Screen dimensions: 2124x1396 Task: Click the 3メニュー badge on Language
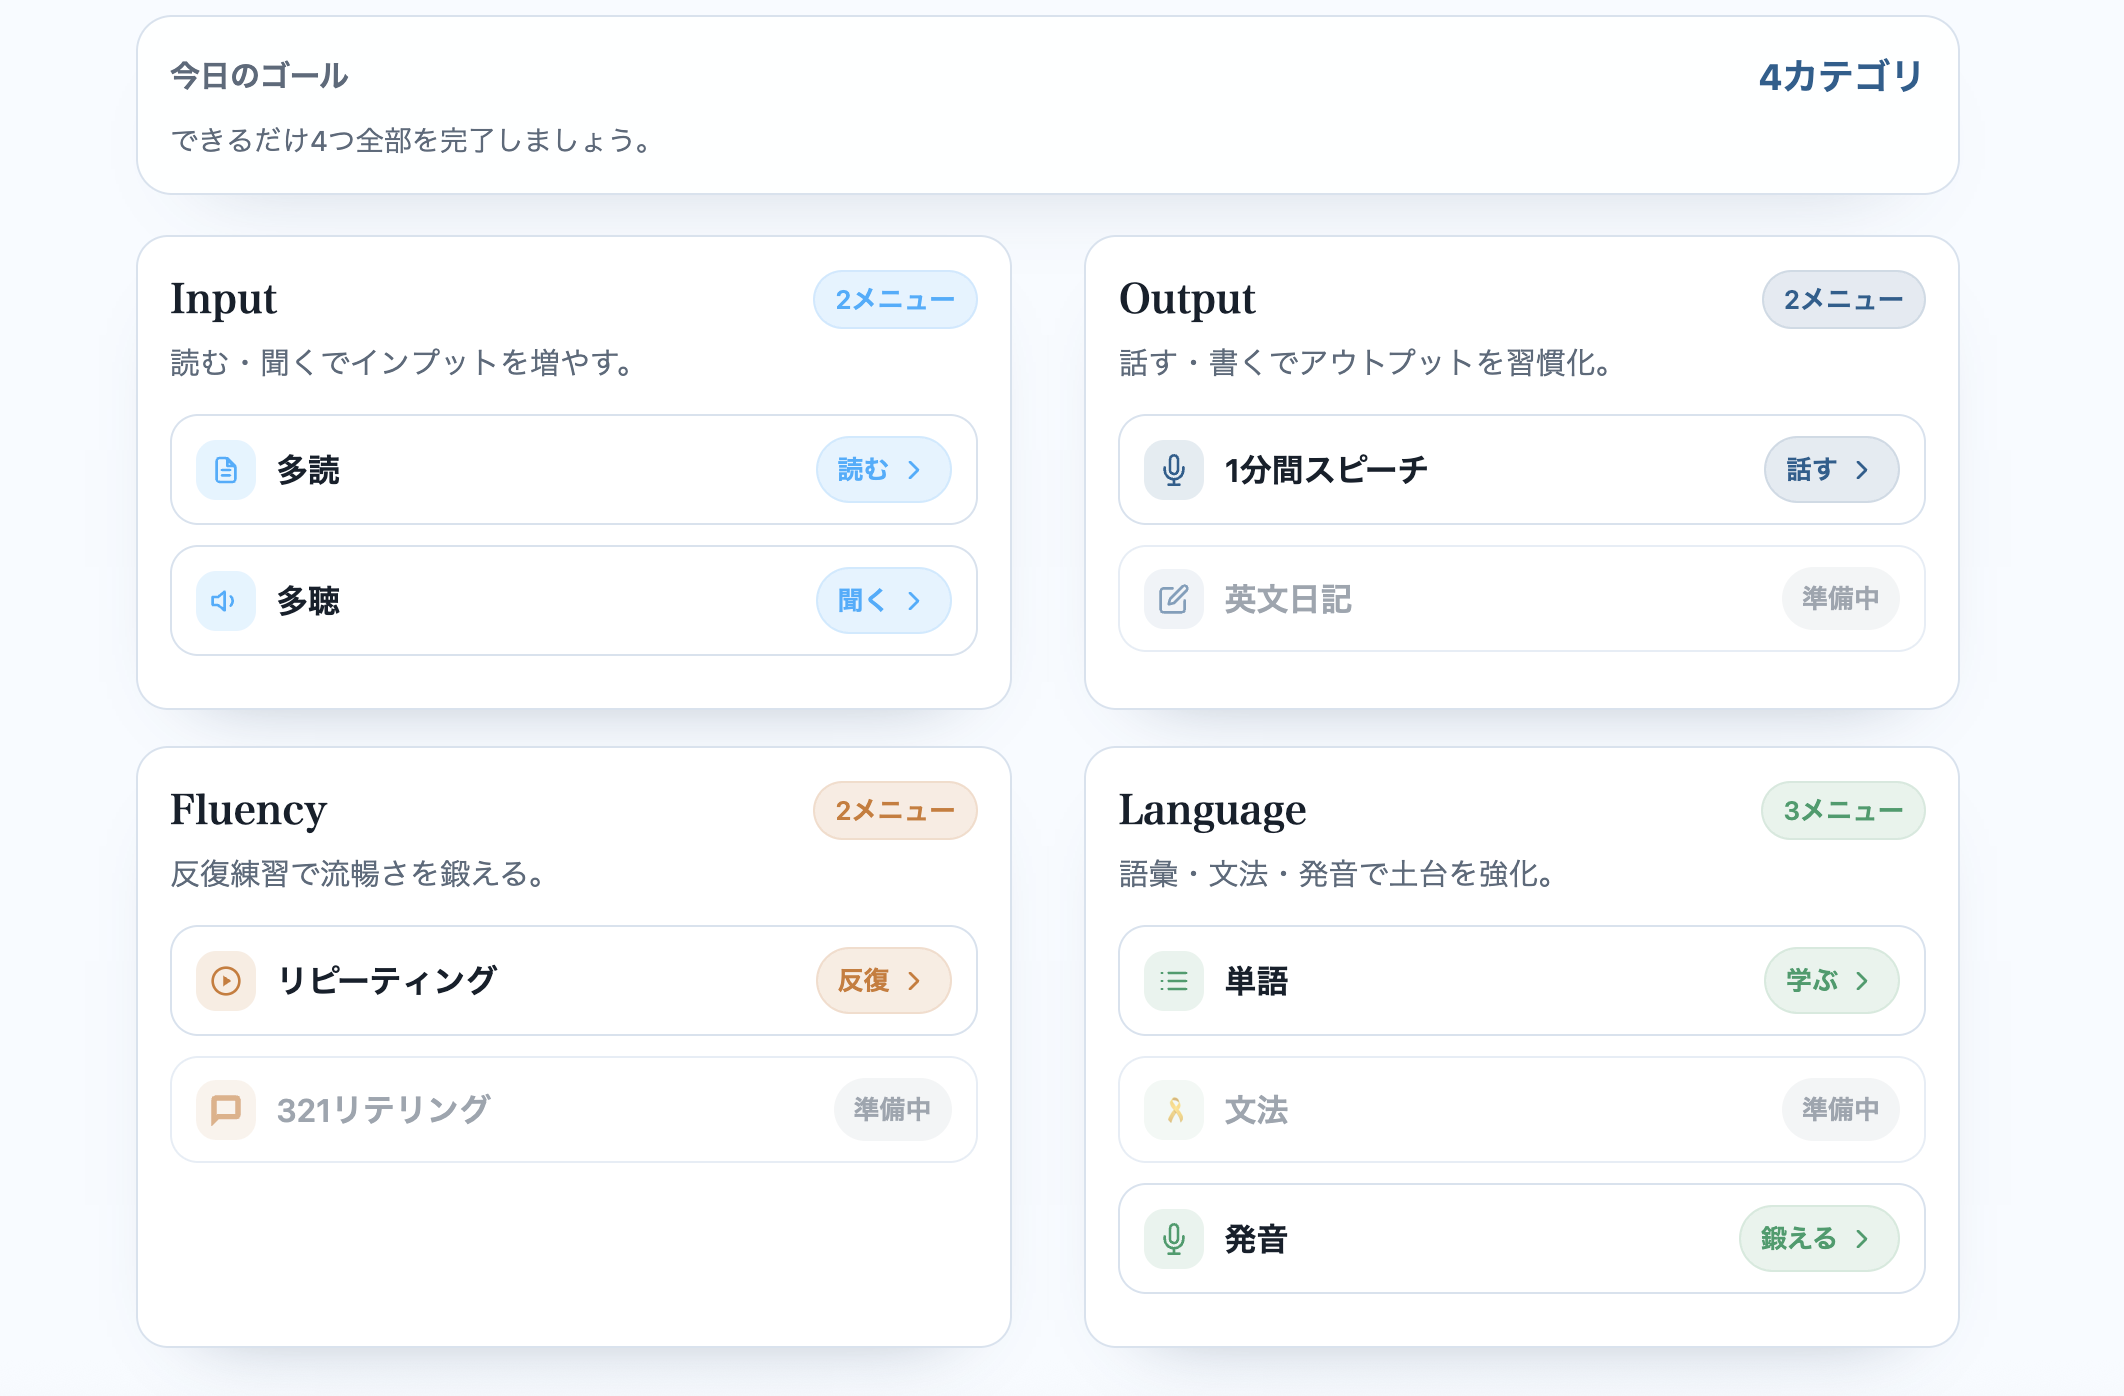(x=1842, y=810)
